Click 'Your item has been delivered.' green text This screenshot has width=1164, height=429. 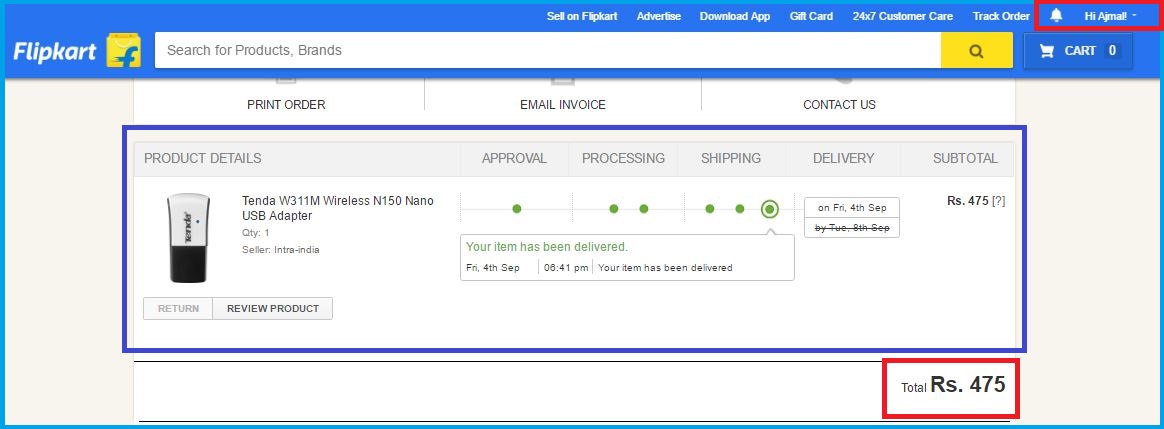[x=546, y=246]
